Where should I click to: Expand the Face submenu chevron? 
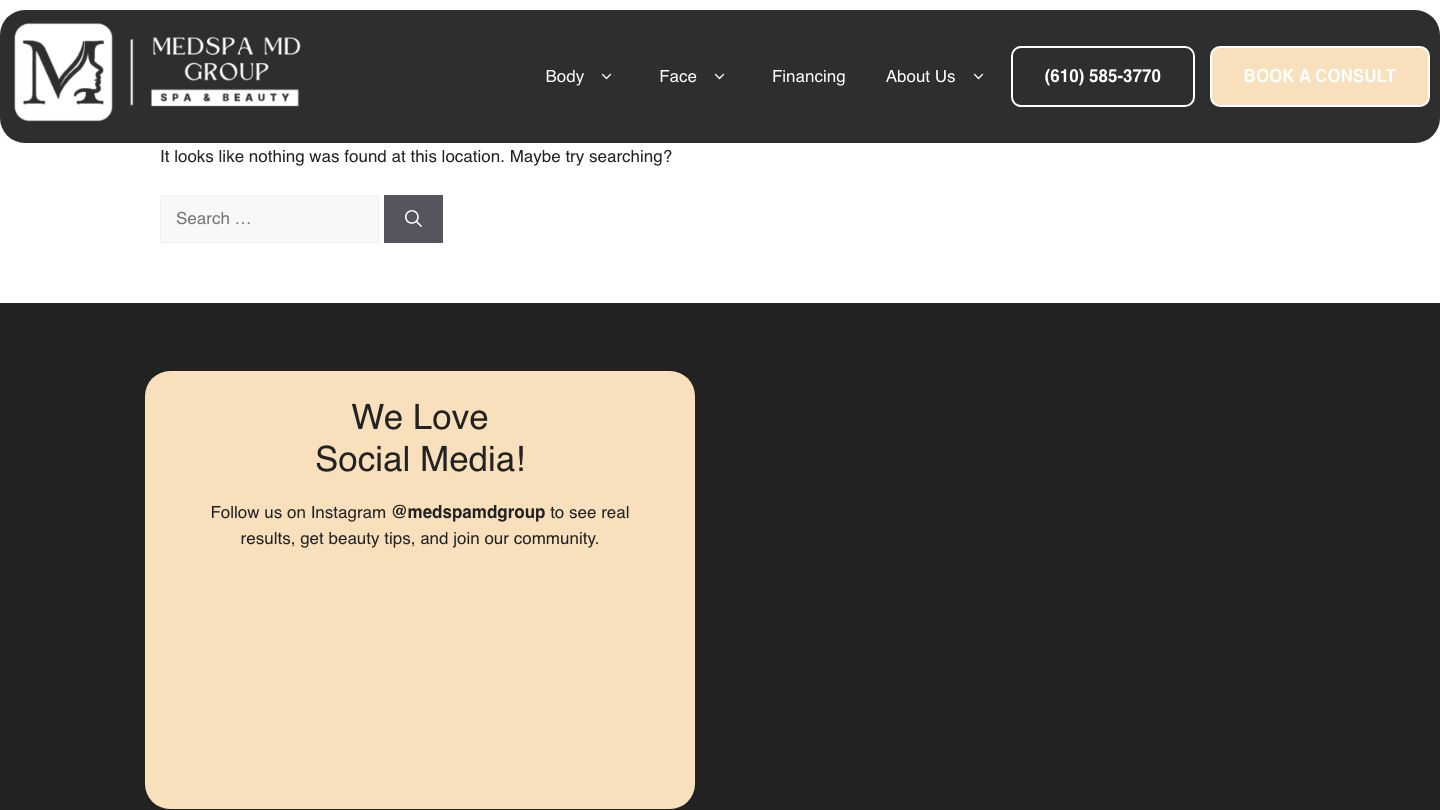pos(719,77)
